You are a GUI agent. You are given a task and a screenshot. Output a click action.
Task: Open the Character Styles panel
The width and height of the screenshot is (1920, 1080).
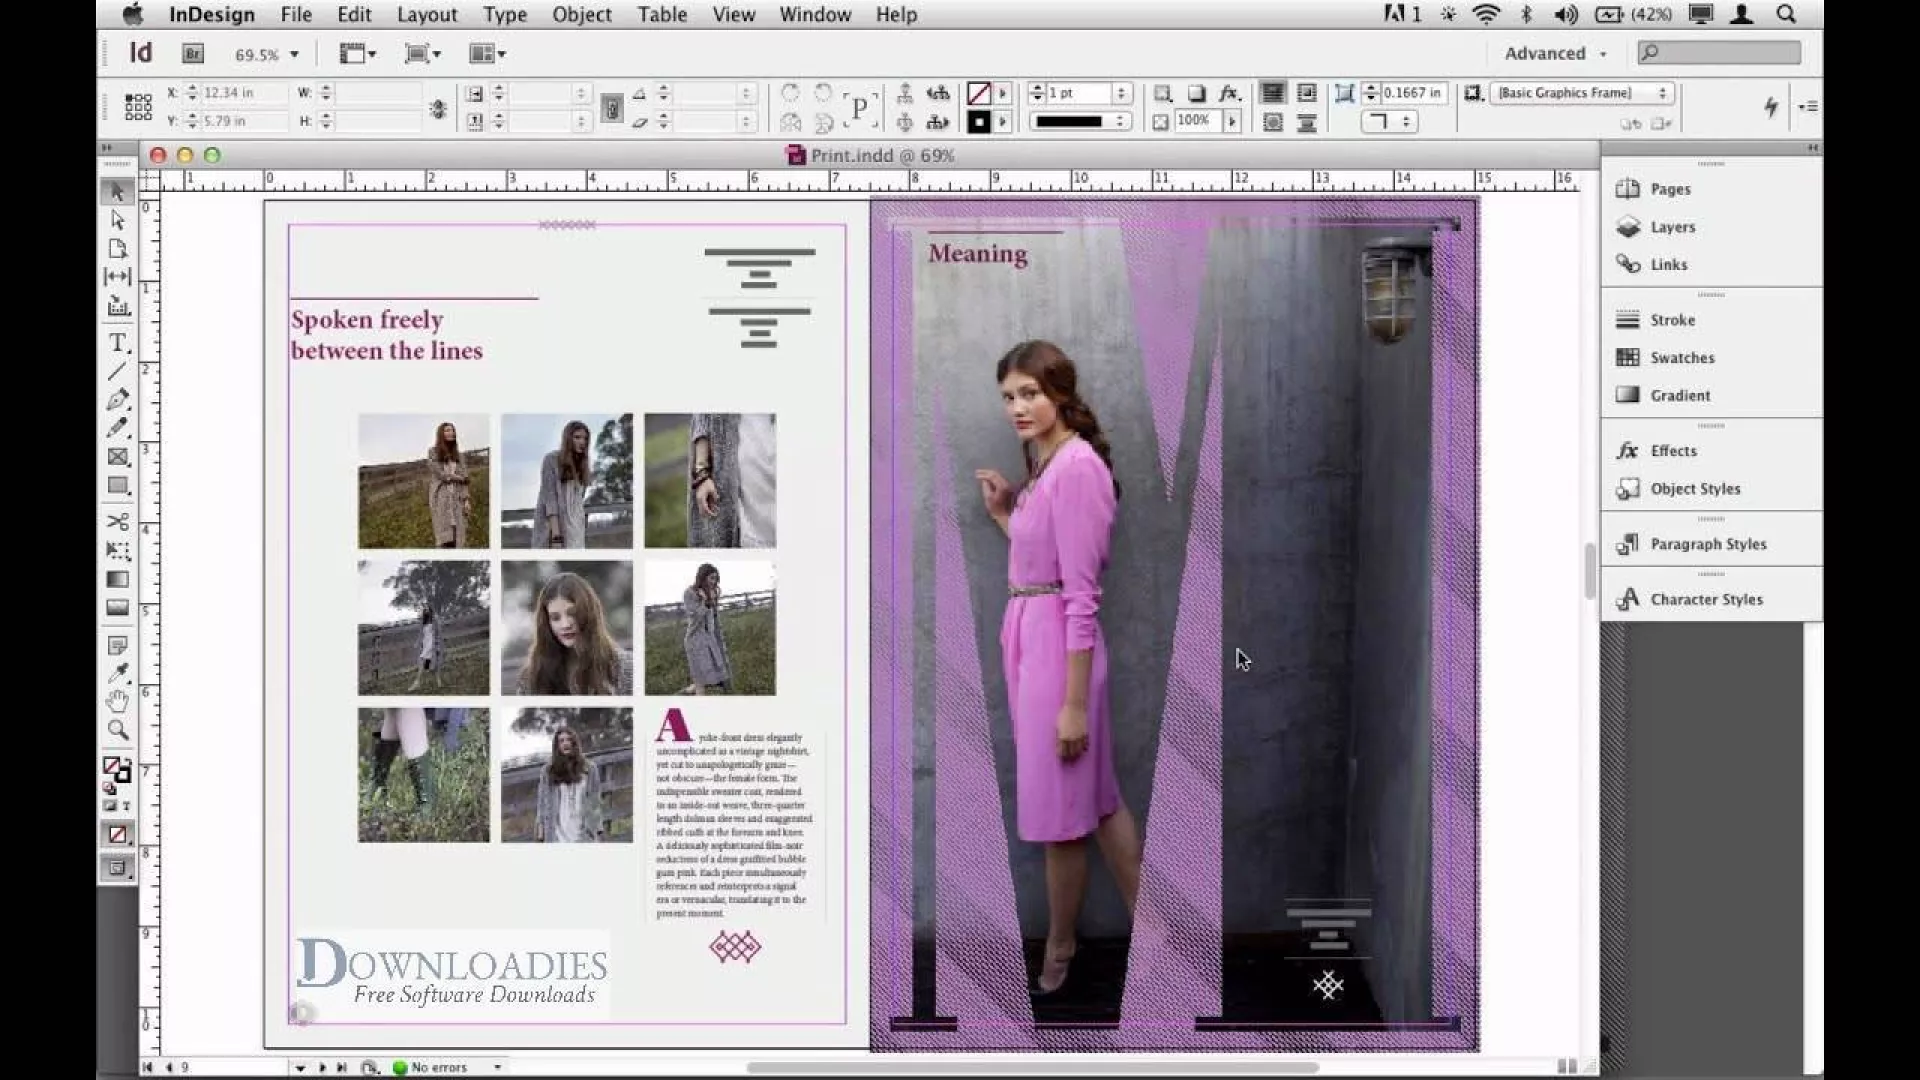coord(1706,600)
